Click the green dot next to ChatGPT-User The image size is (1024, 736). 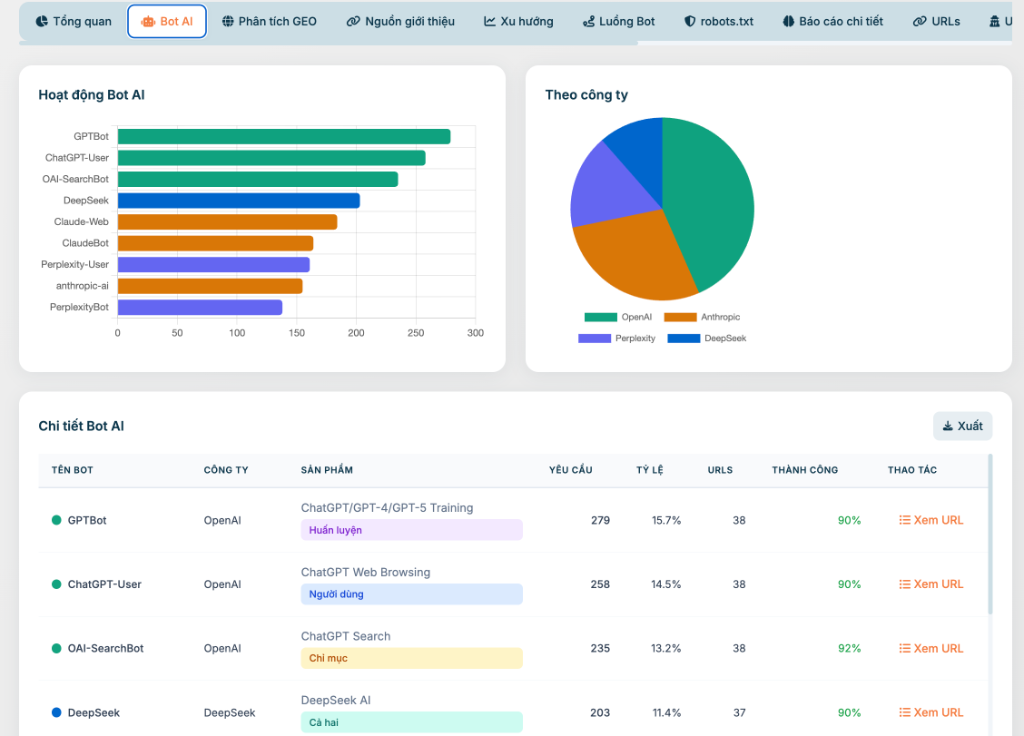pos(56,584)
